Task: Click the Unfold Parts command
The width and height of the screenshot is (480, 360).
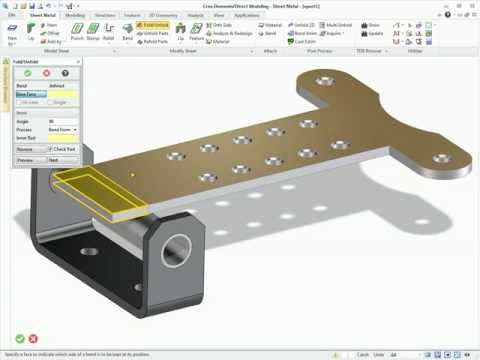Action: pyautogui.click(x=152, y=33)
